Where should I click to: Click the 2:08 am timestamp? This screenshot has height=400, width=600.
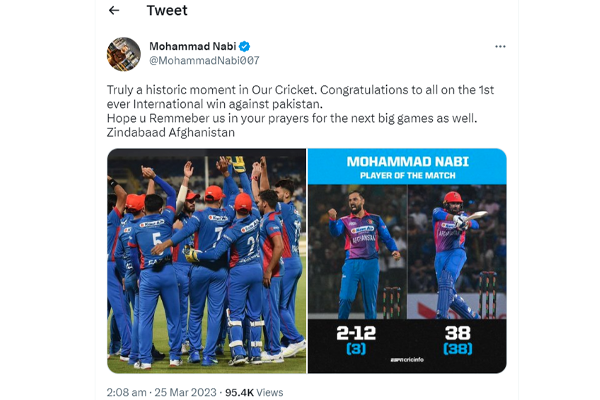[126, 392]
